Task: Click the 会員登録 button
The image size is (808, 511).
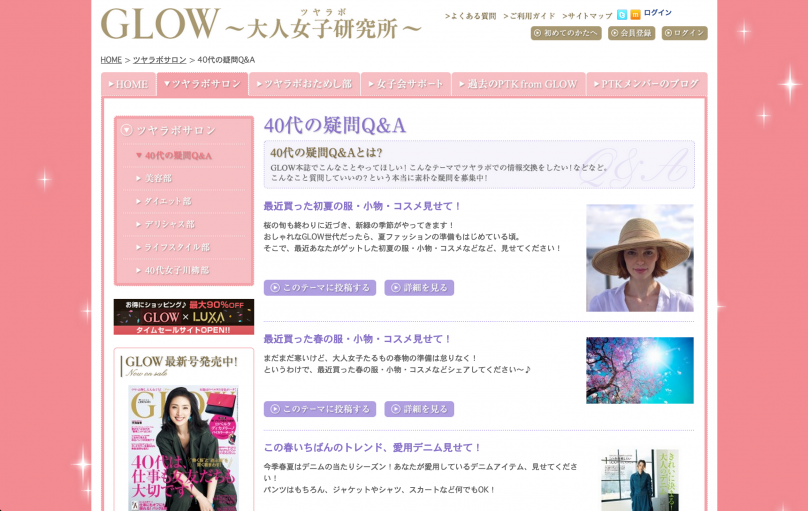Action: pos(631,33)
